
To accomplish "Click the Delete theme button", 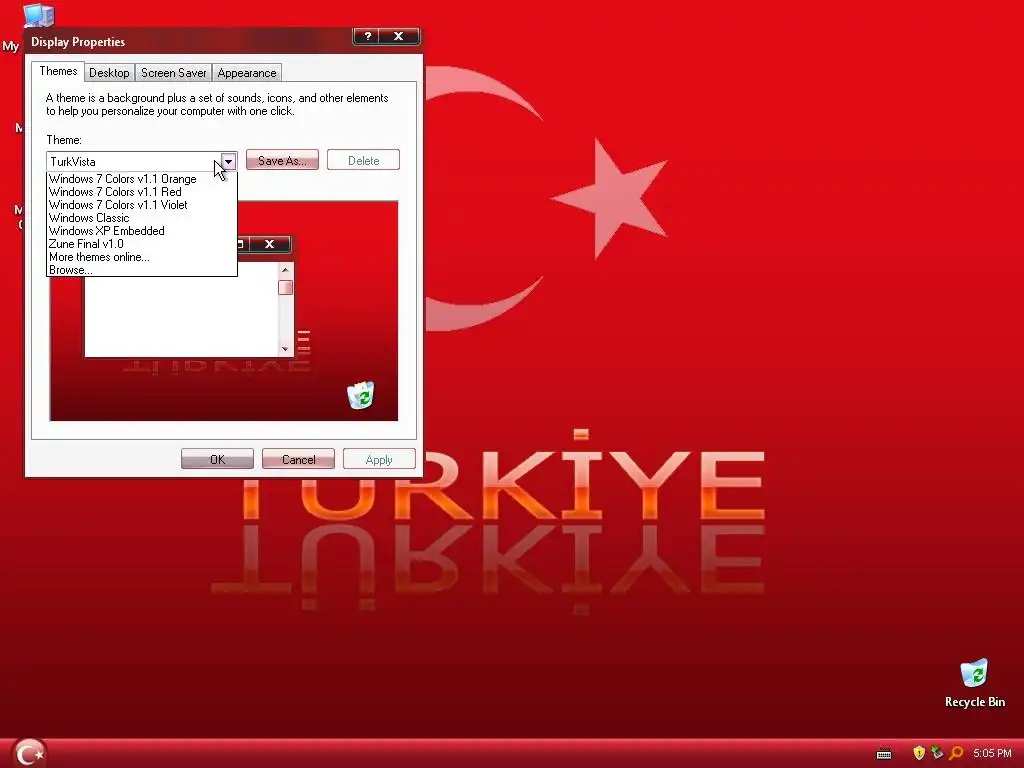I will pyautogui.click(x=363, y=161).
